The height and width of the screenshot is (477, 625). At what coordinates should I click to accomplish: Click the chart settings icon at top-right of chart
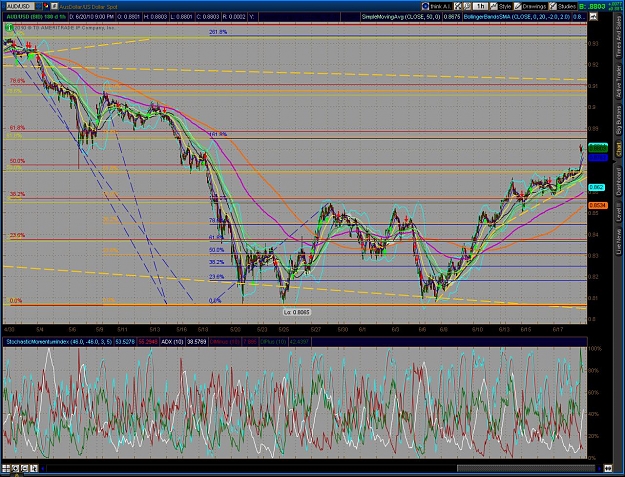pos(593,17)
